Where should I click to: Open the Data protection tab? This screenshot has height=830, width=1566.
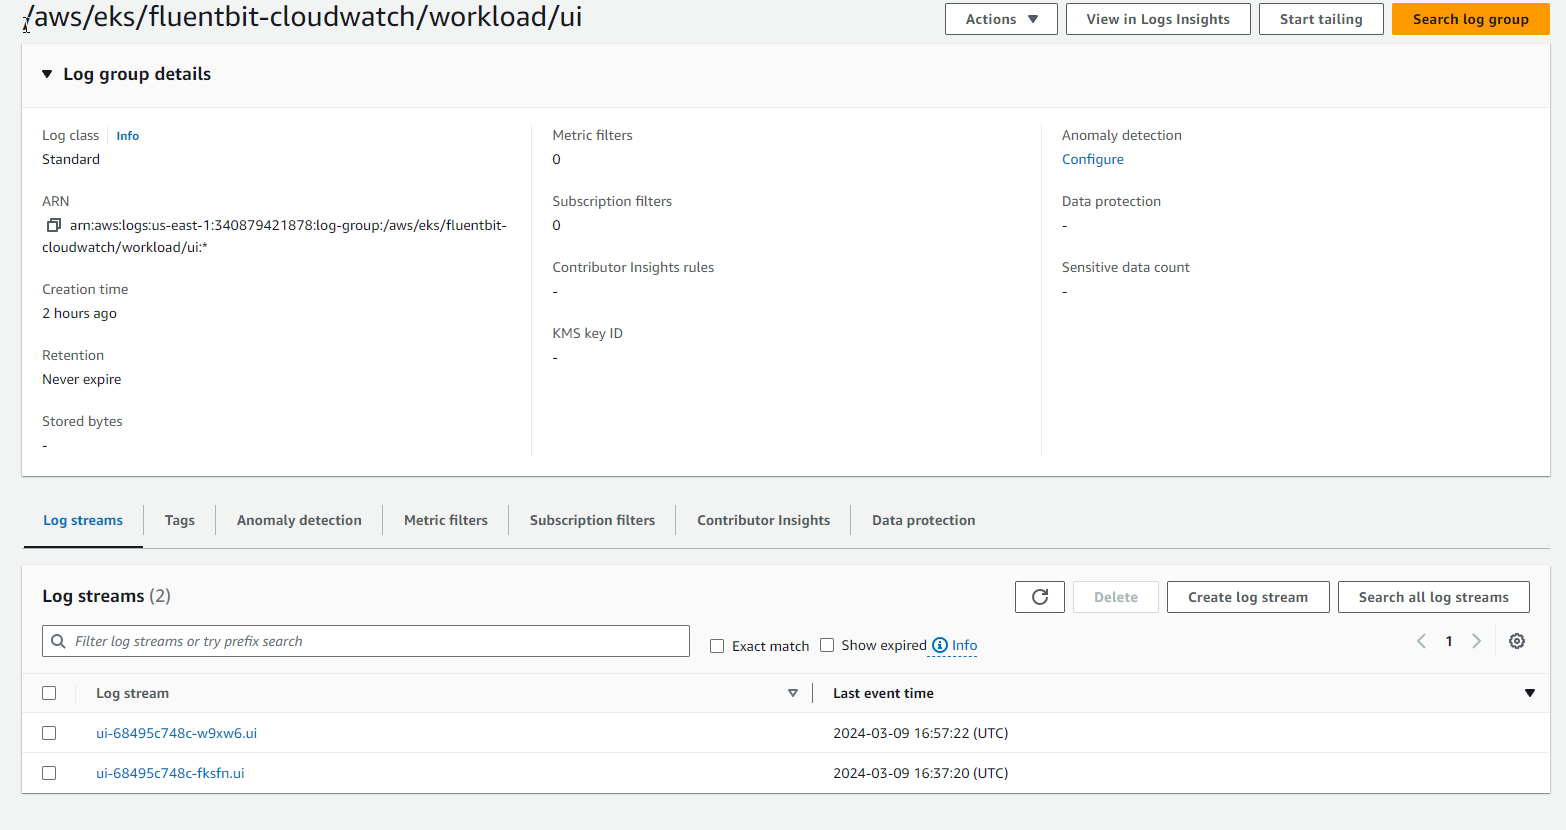pos(923,520)
